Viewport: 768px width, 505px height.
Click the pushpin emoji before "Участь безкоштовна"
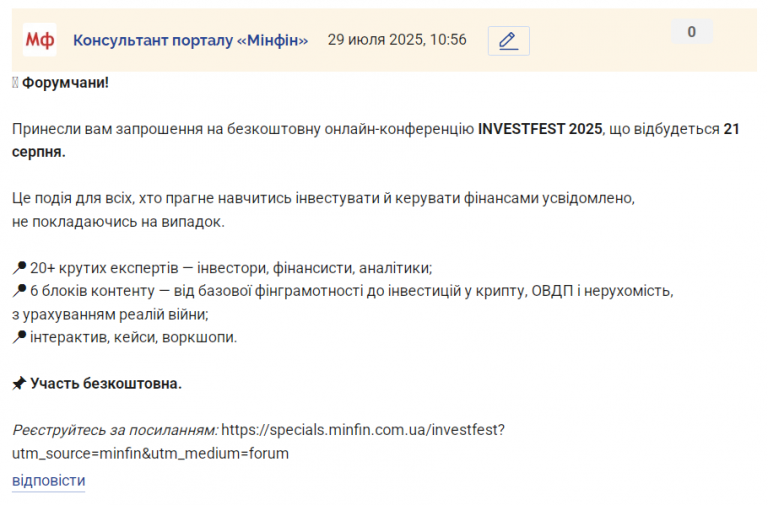click(x=19, y=383)
